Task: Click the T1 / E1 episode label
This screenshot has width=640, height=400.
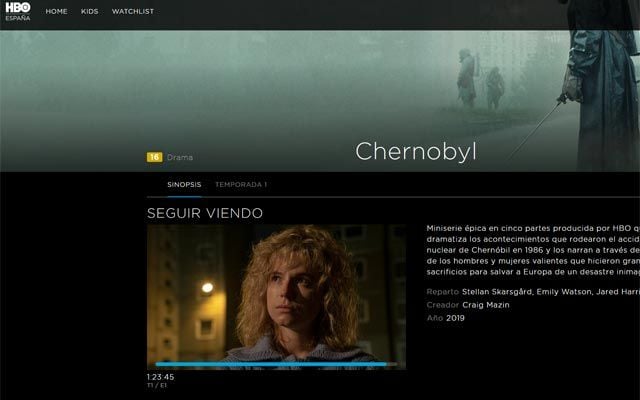Action: (x=157, y=385)
